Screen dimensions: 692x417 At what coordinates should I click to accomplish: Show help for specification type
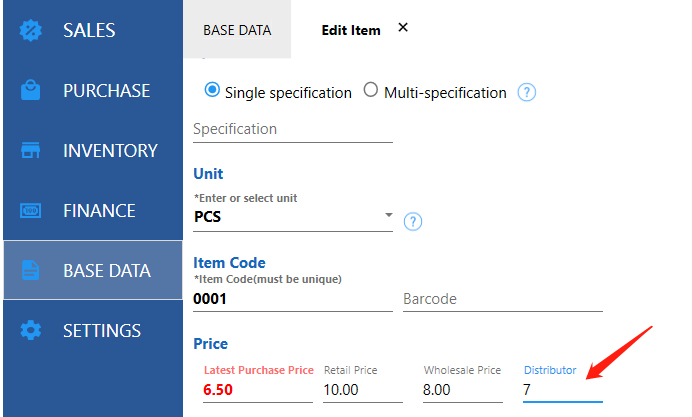(x=527, y=92)
